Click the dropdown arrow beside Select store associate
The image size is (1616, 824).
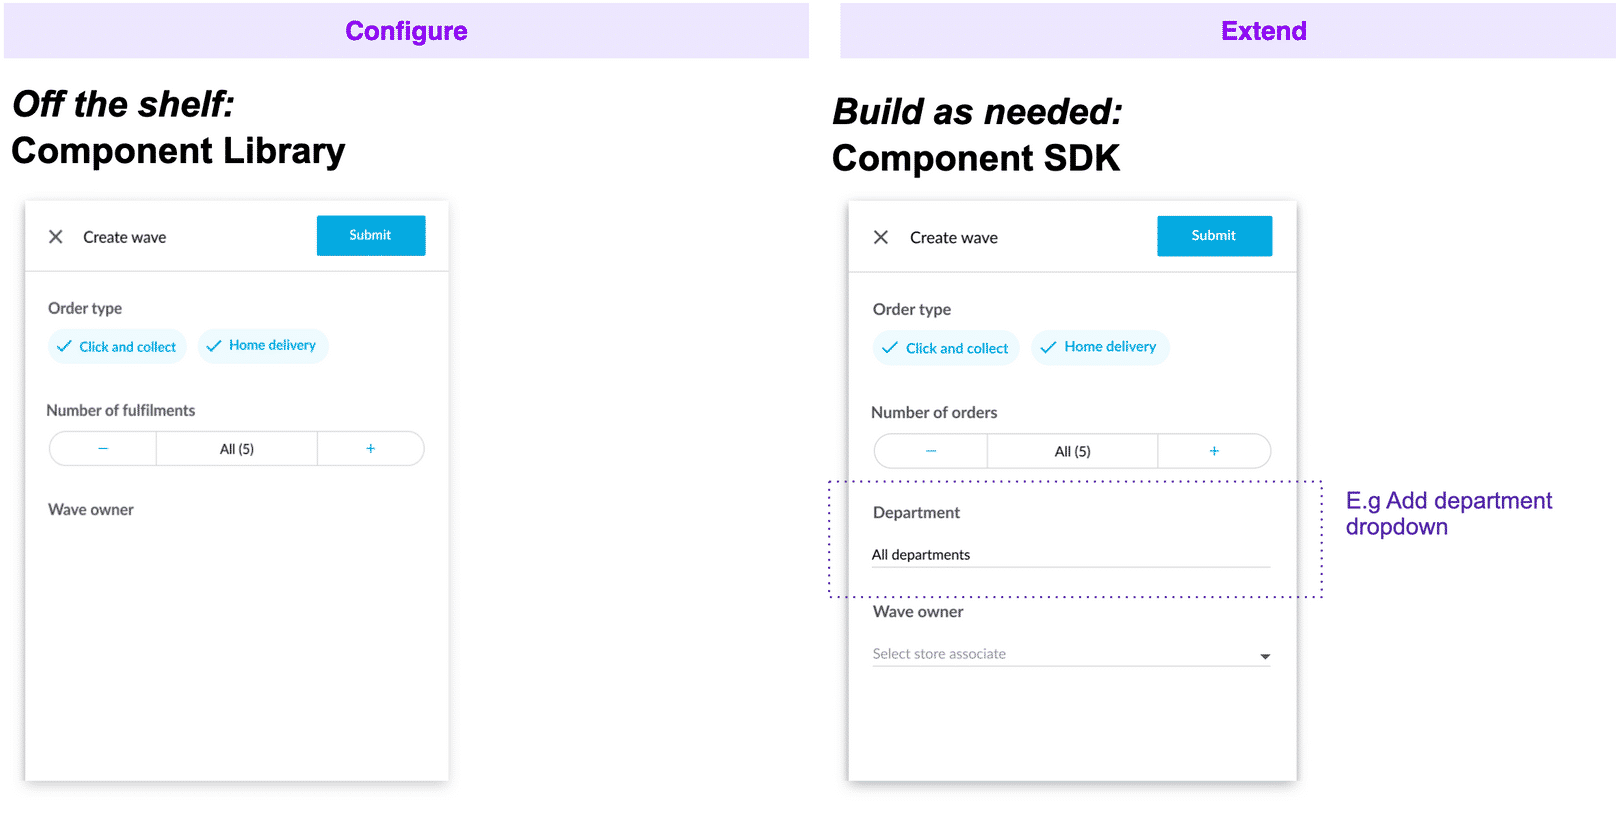1264,655
